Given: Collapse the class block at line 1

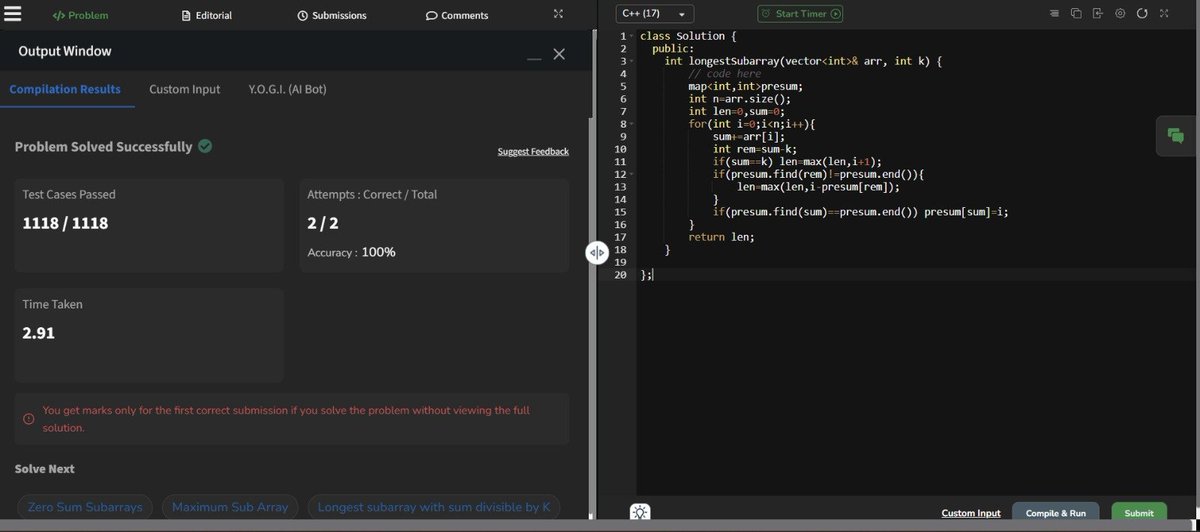Looking at the screenshot, I should pyautogui.click(x=632, y=37).
